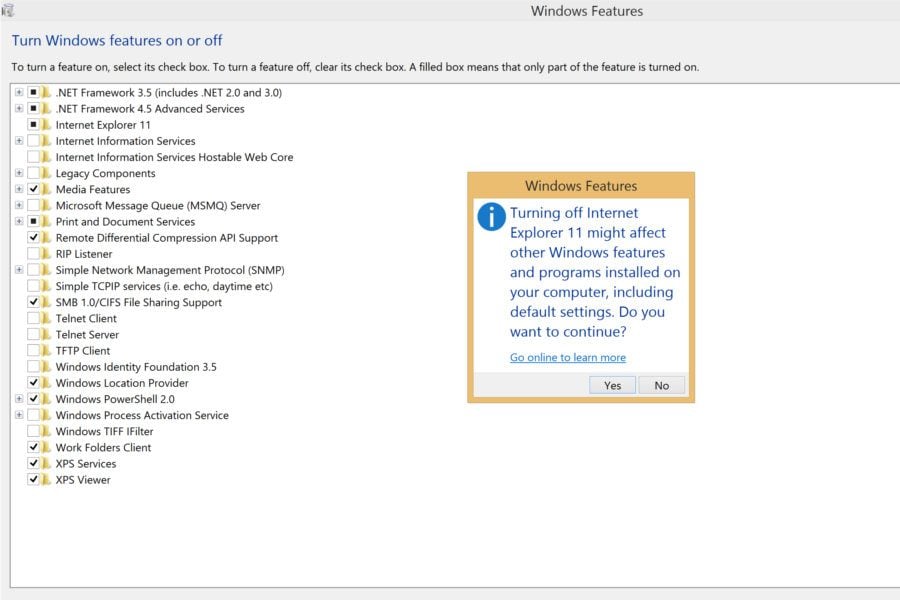Select the Windows Process Activation Service label

pos(142,415)
